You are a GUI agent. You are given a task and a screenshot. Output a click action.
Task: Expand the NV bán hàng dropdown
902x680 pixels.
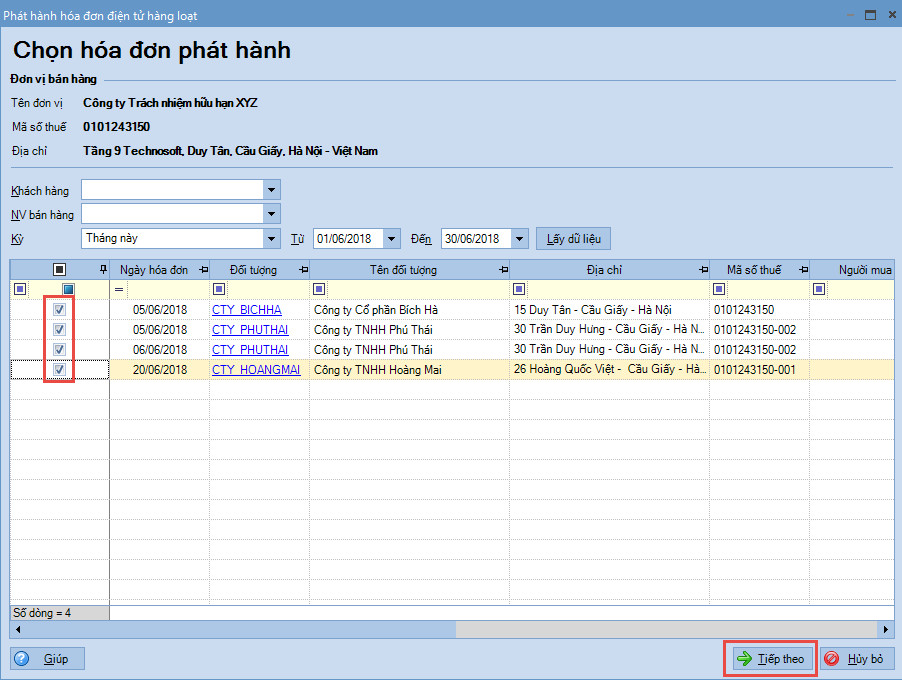coord(271,214)
